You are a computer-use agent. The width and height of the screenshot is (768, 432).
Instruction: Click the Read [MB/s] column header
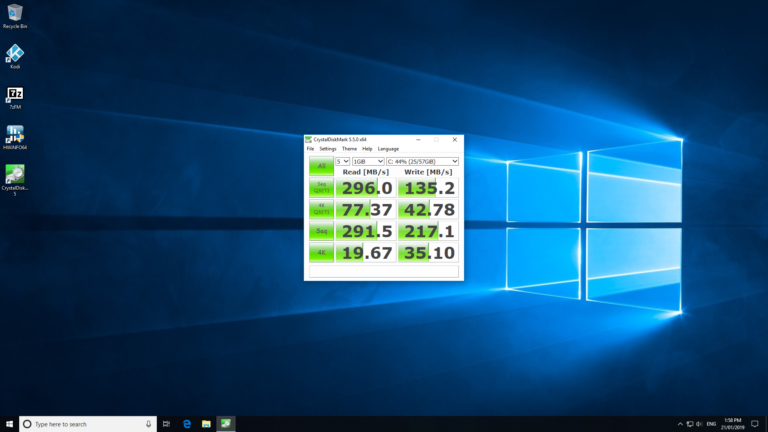pyautogui.click(x=366, y=172)
